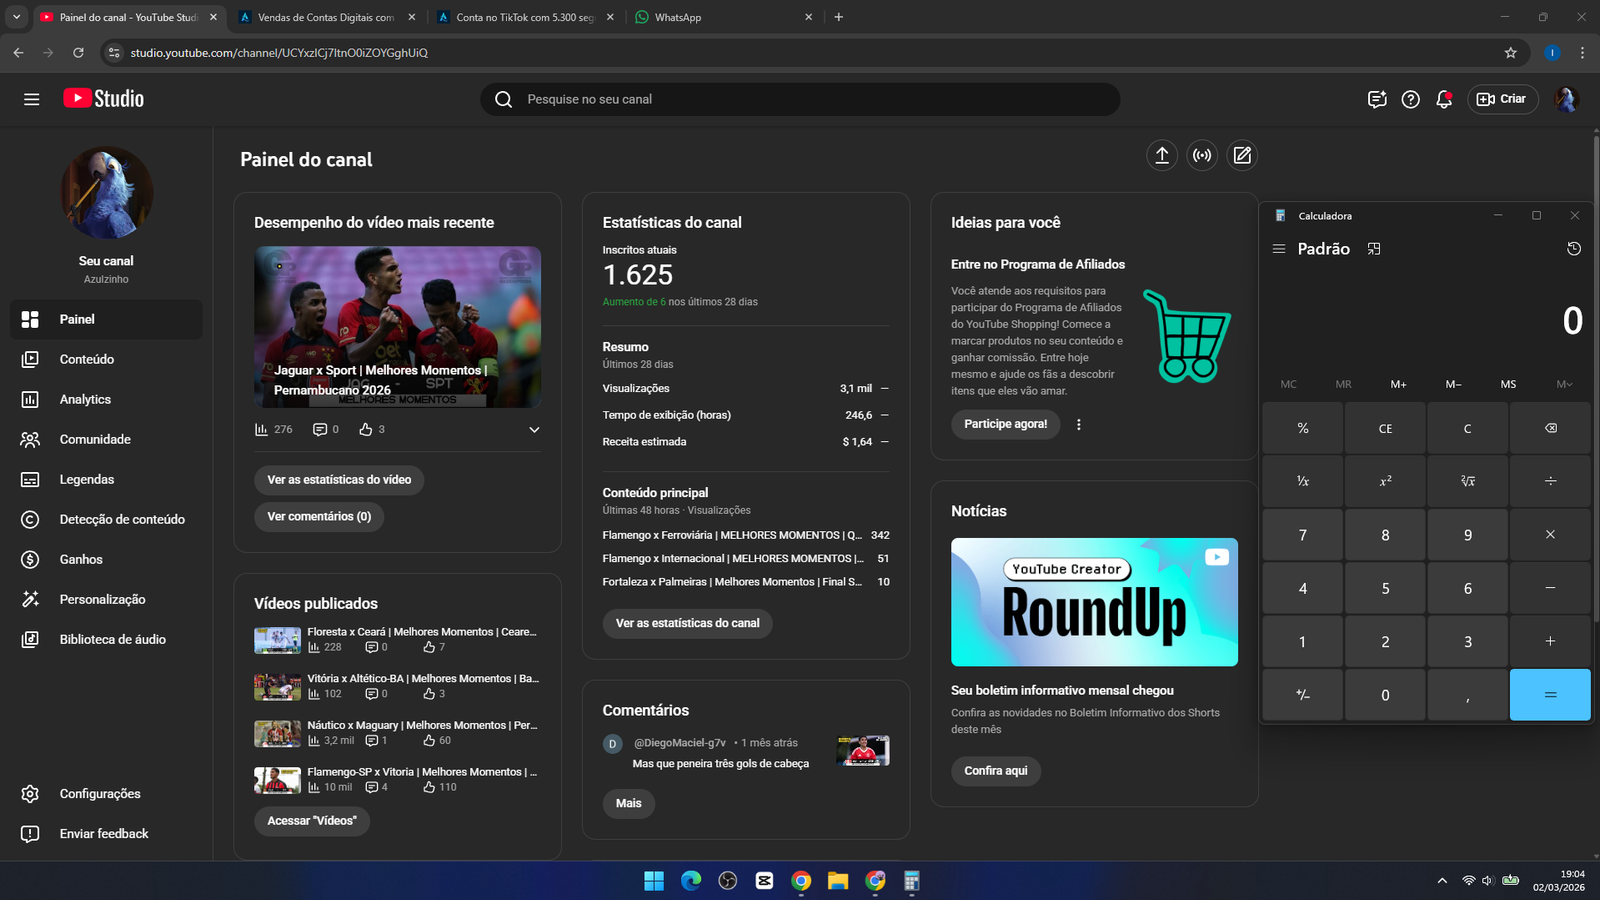
Task: Click the Participe agora! button
Action: [1005, 424]
